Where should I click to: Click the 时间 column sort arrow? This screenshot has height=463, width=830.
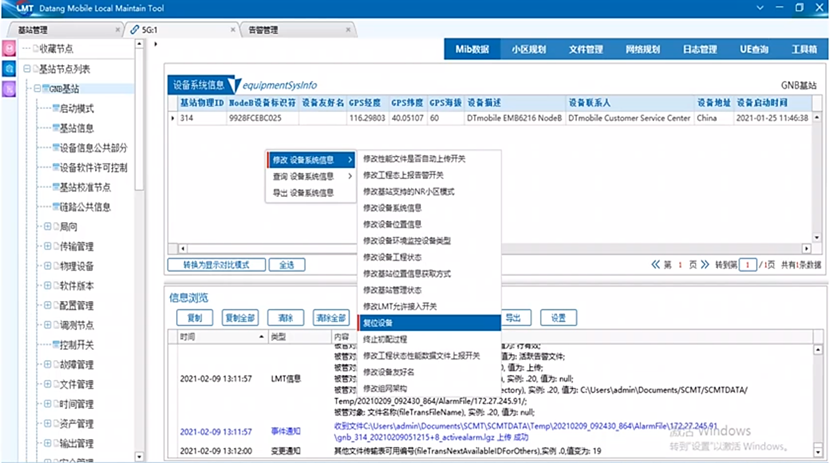pyautogui.click(x=261, y=337)
